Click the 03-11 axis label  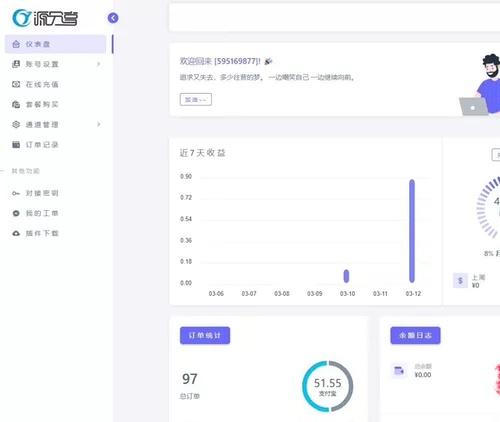click(380, 294)
